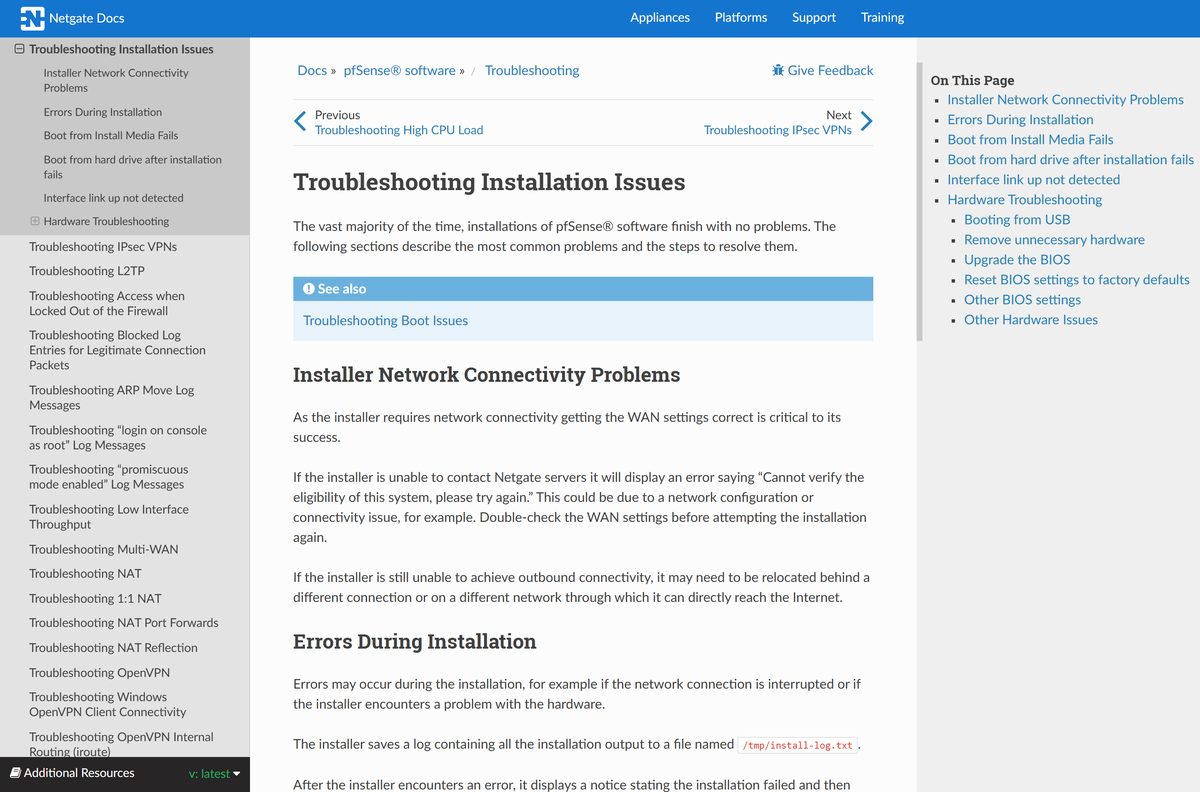Jump to Boot from hard drive on-page link
Image resolution: width=1200 pixels, height=792 pixels.
click(1070, 159)
